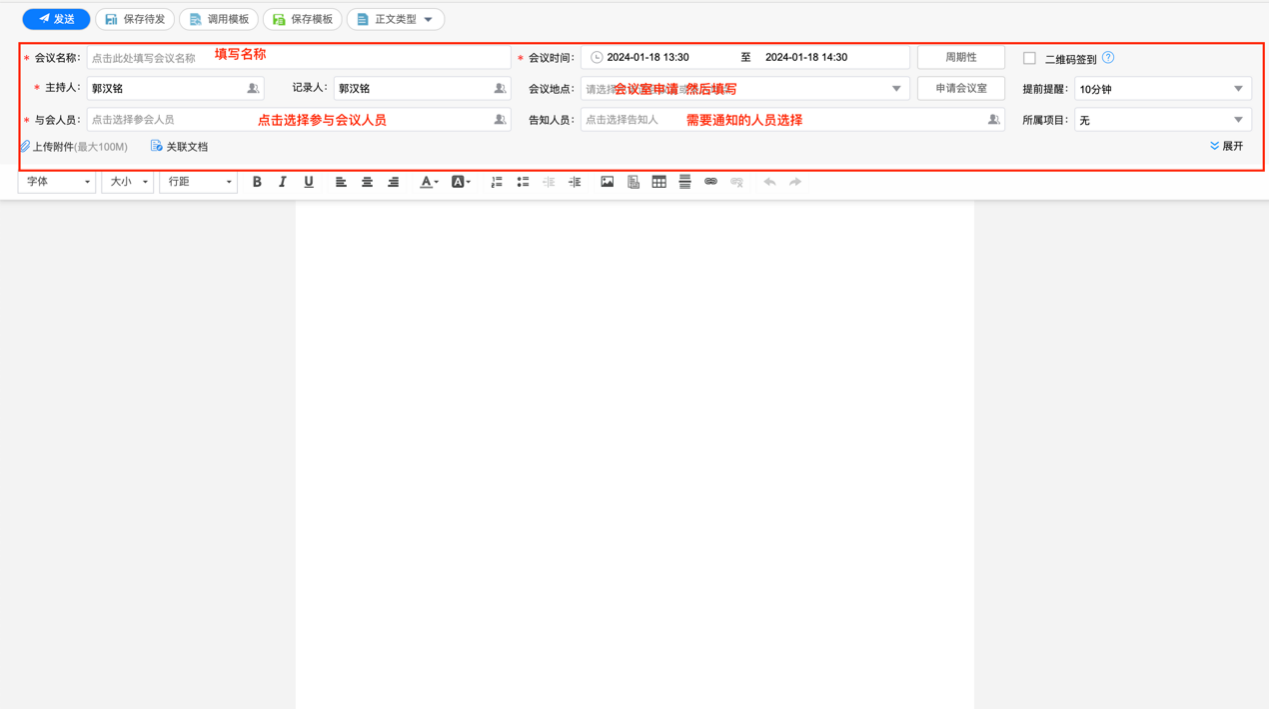This screenshot has width=1269, height=709.
Task: Insert an image into the editor
Action: (606, 181)
